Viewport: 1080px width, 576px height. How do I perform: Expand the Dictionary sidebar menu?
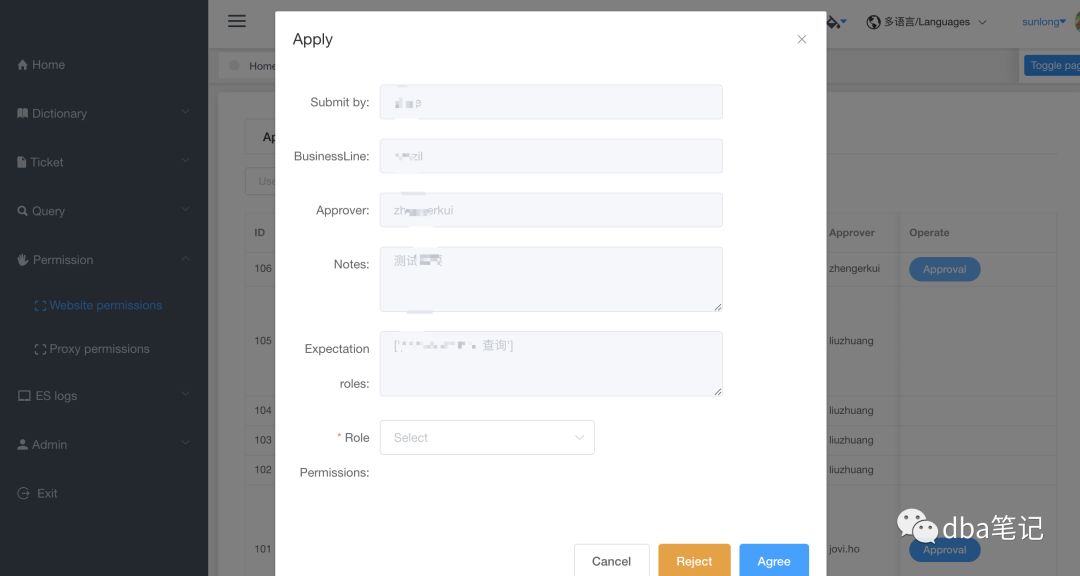[104, 114]
